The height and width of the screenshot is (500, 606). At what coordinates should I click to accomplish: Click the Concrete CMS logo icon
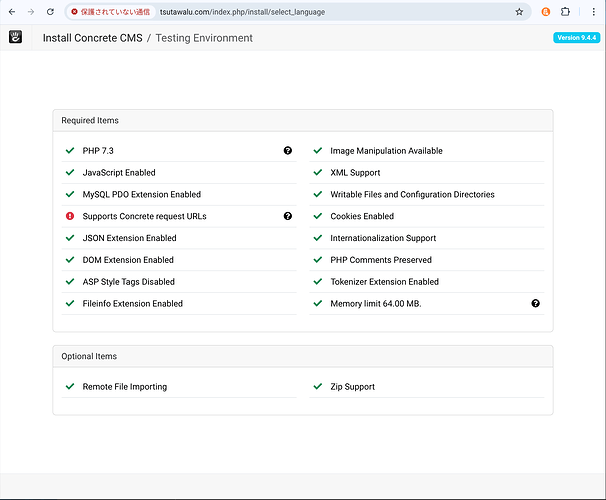[x=16, y=38]
